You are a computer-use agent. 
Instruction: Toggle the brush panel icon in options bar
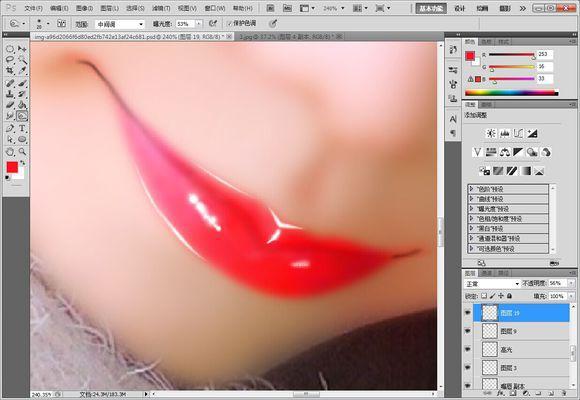(x=61, y=24)
